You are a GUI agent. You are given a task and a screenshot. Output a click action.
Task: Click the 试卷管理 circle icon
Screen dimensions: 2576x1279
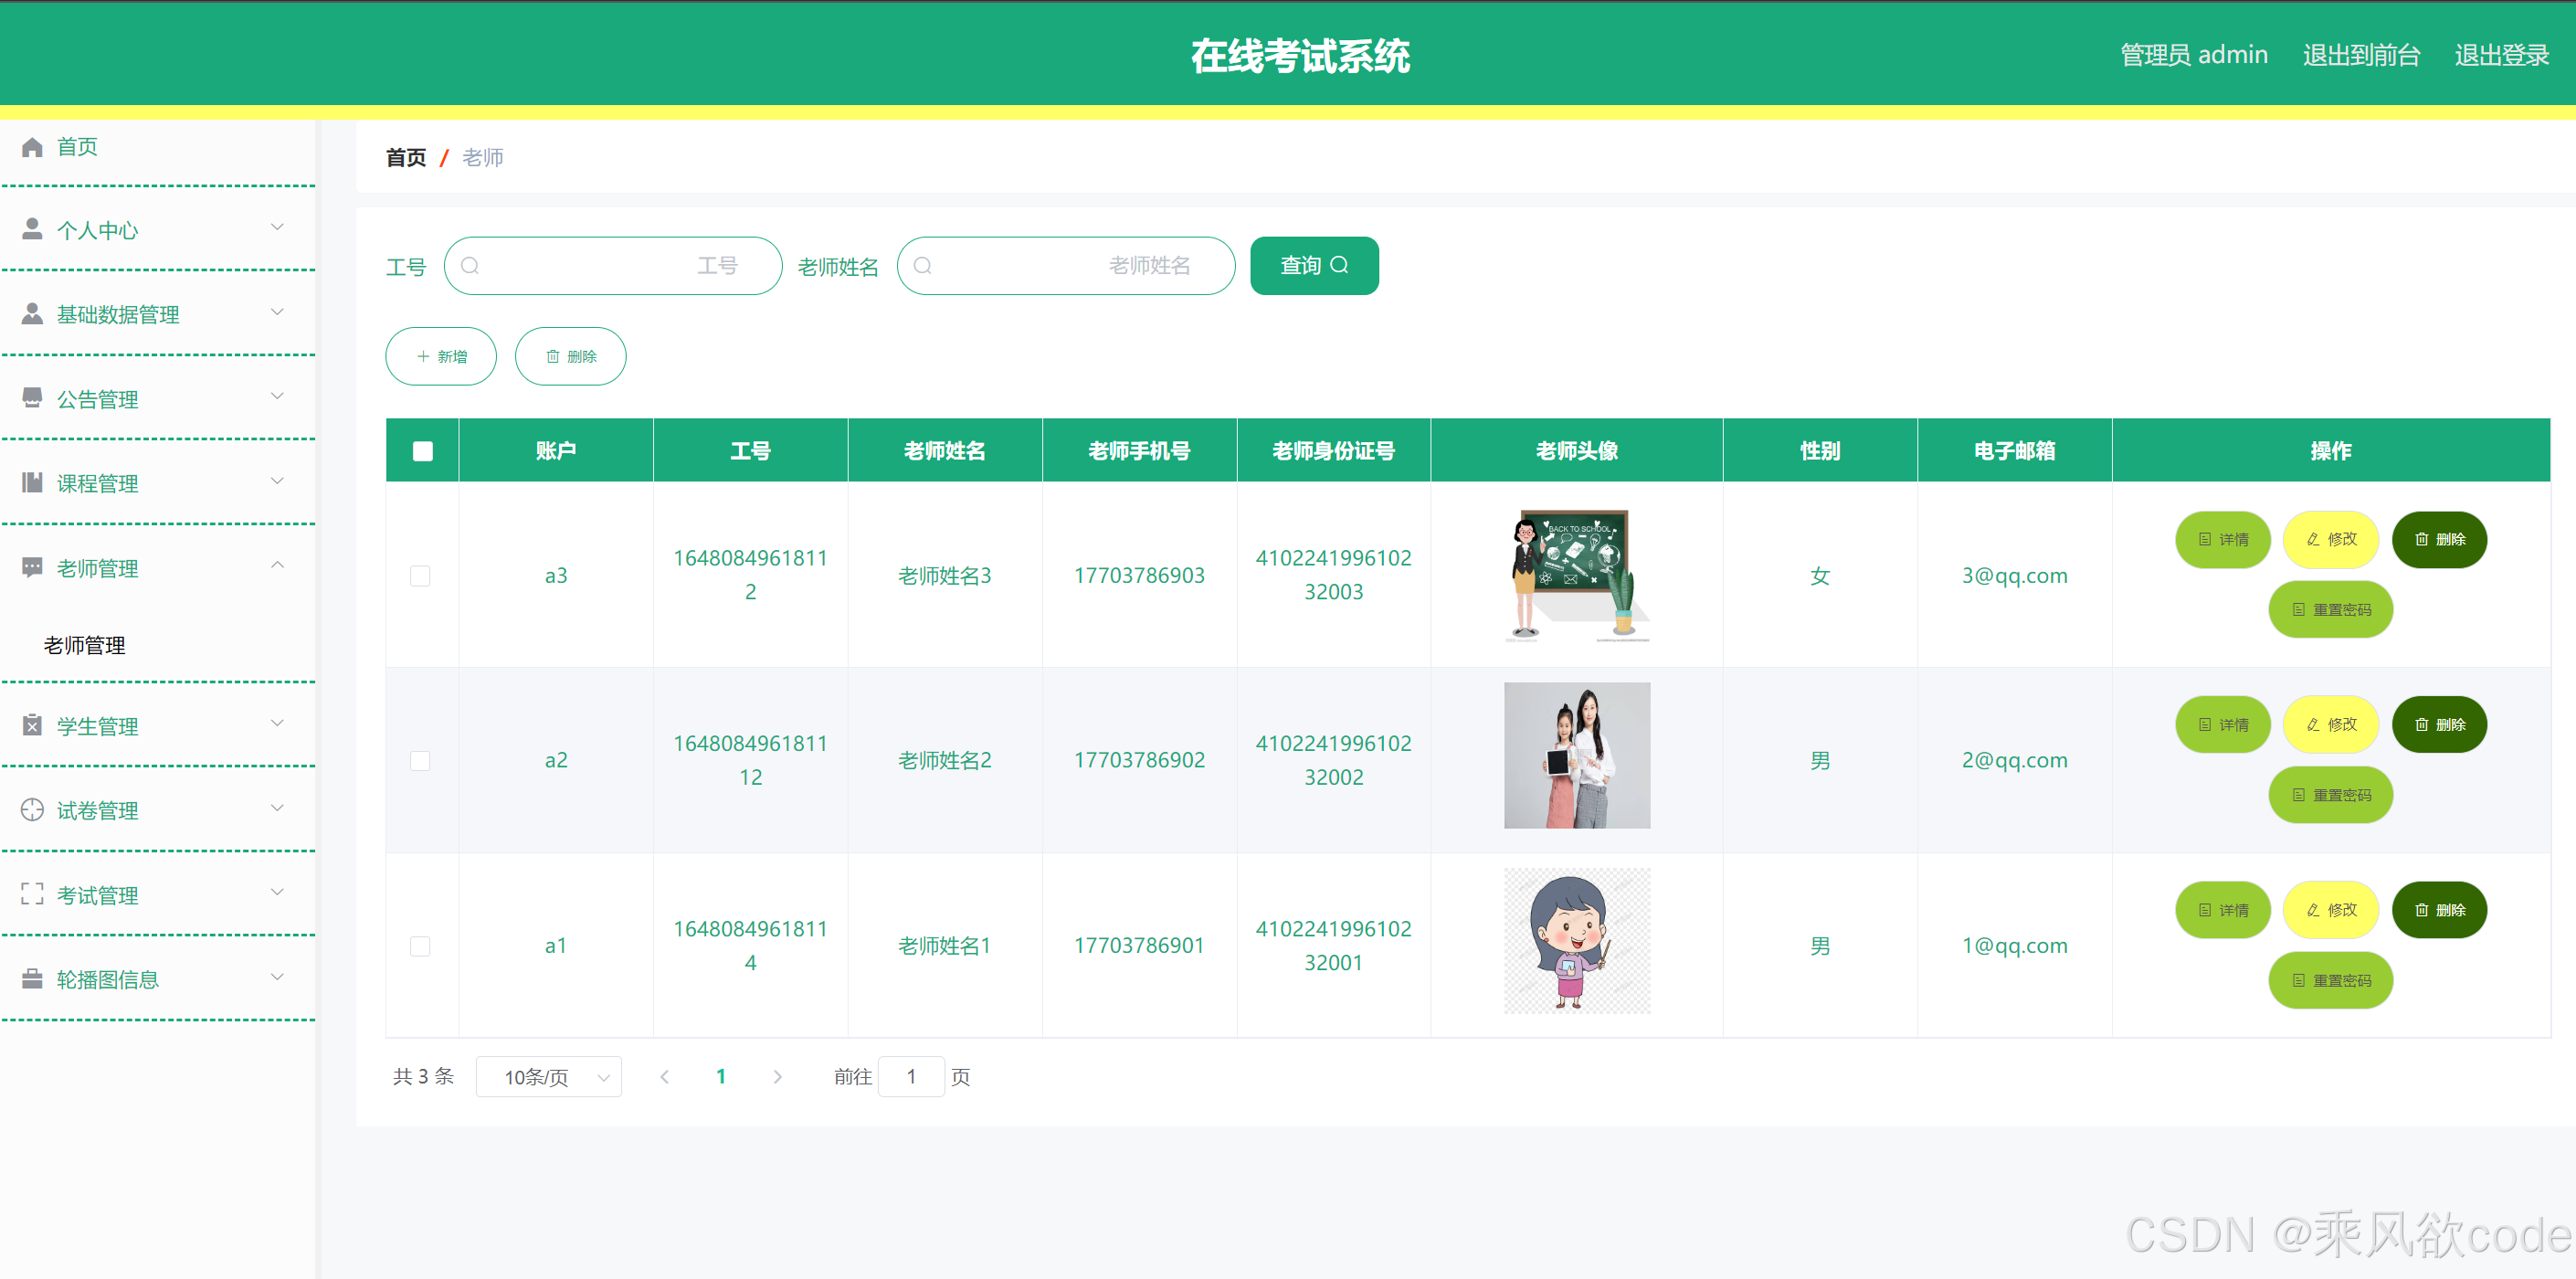tap(32, 810)
